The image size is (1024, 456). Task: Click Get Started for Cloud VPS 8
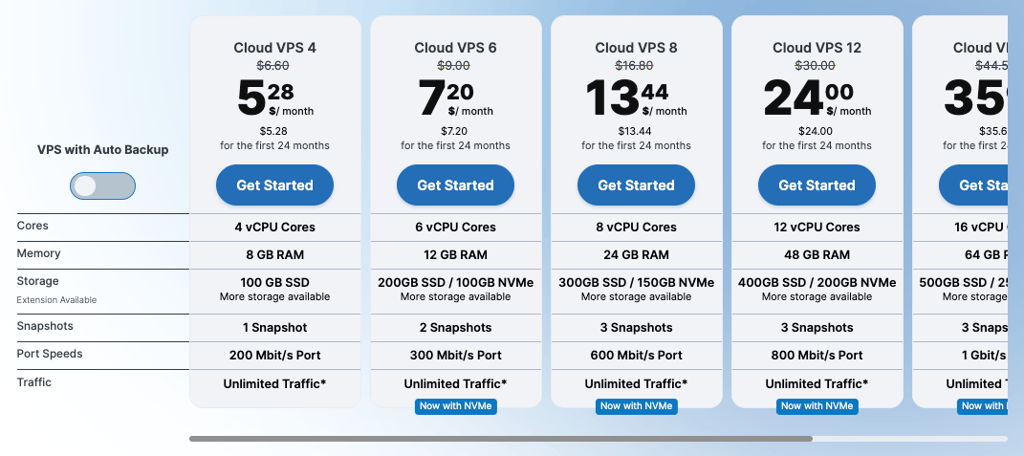pos(636,186)
